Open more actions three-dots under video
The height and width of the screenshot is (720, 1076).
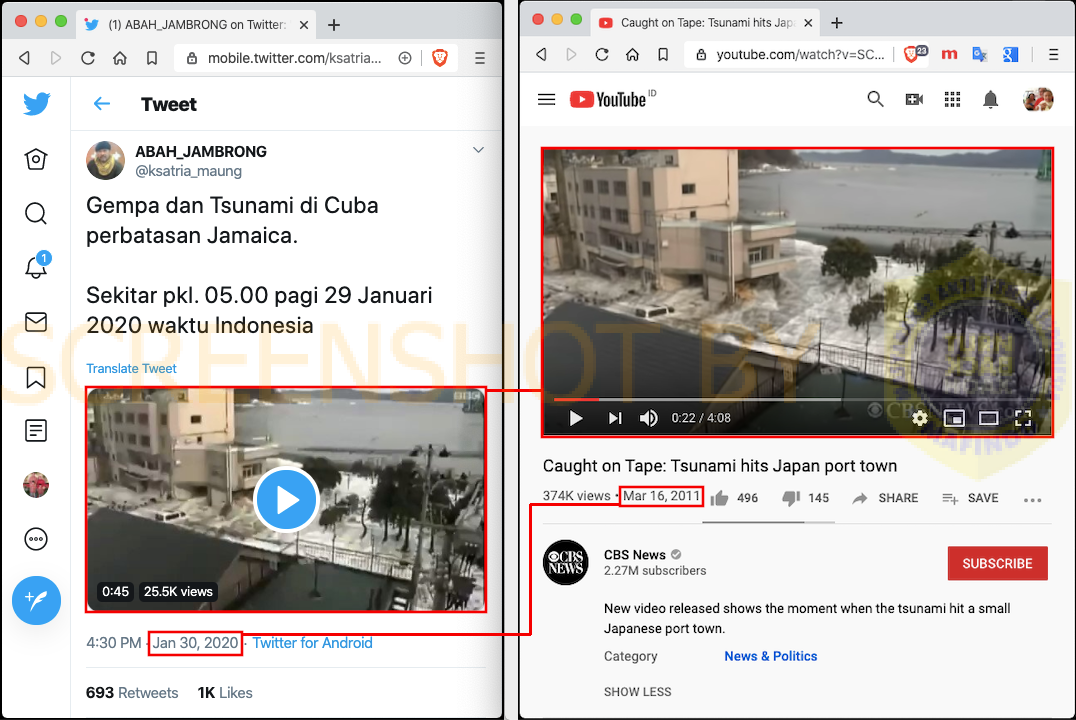[x=1032, y=500]
